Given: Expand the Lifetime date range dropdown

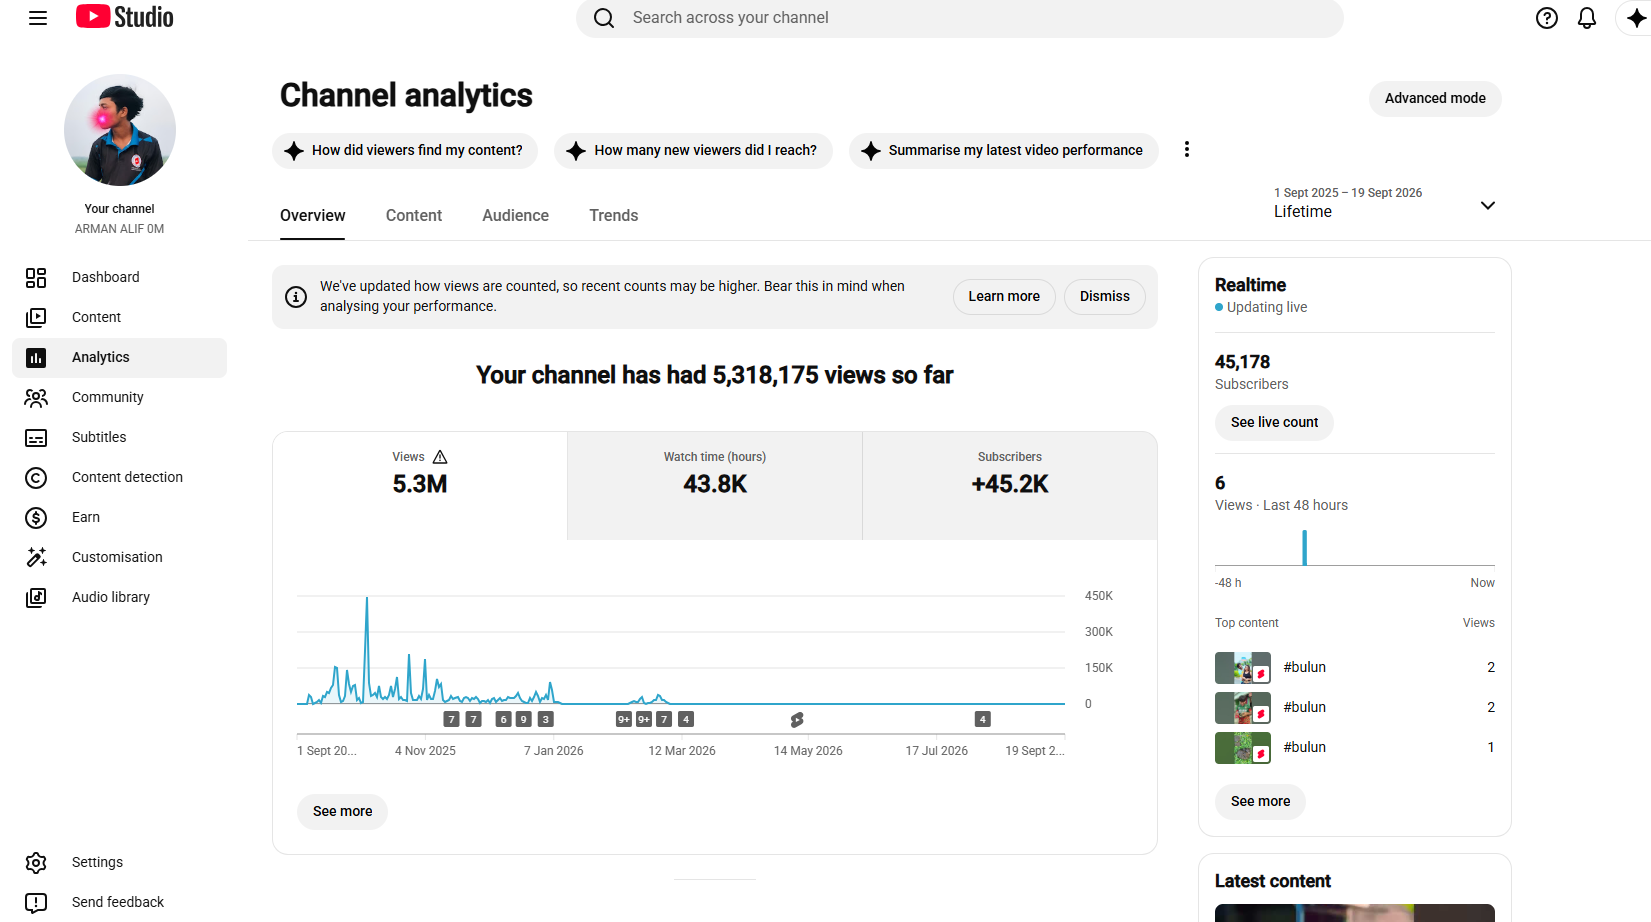Looking at the screenshot, I should pyautogui.click(x=1384, y=203).
